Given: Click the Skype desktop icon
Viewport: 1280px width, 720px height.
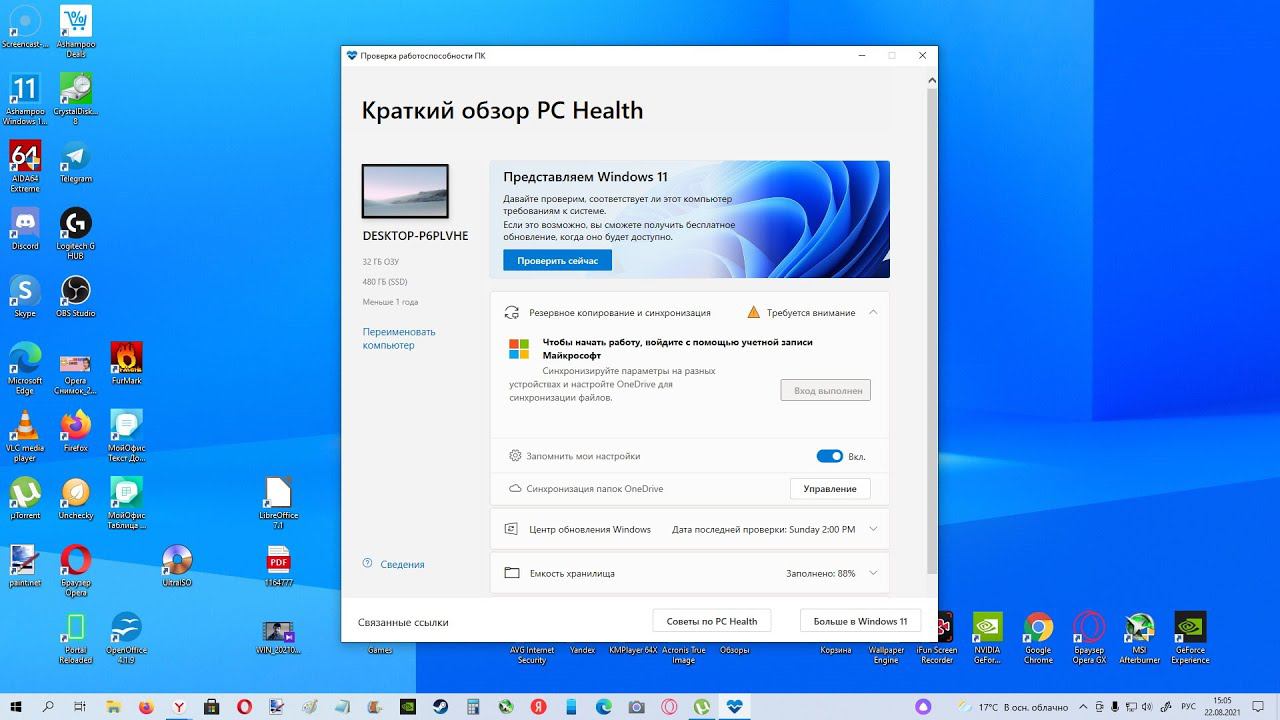Looking at the screenshot, I should [25, 296].
